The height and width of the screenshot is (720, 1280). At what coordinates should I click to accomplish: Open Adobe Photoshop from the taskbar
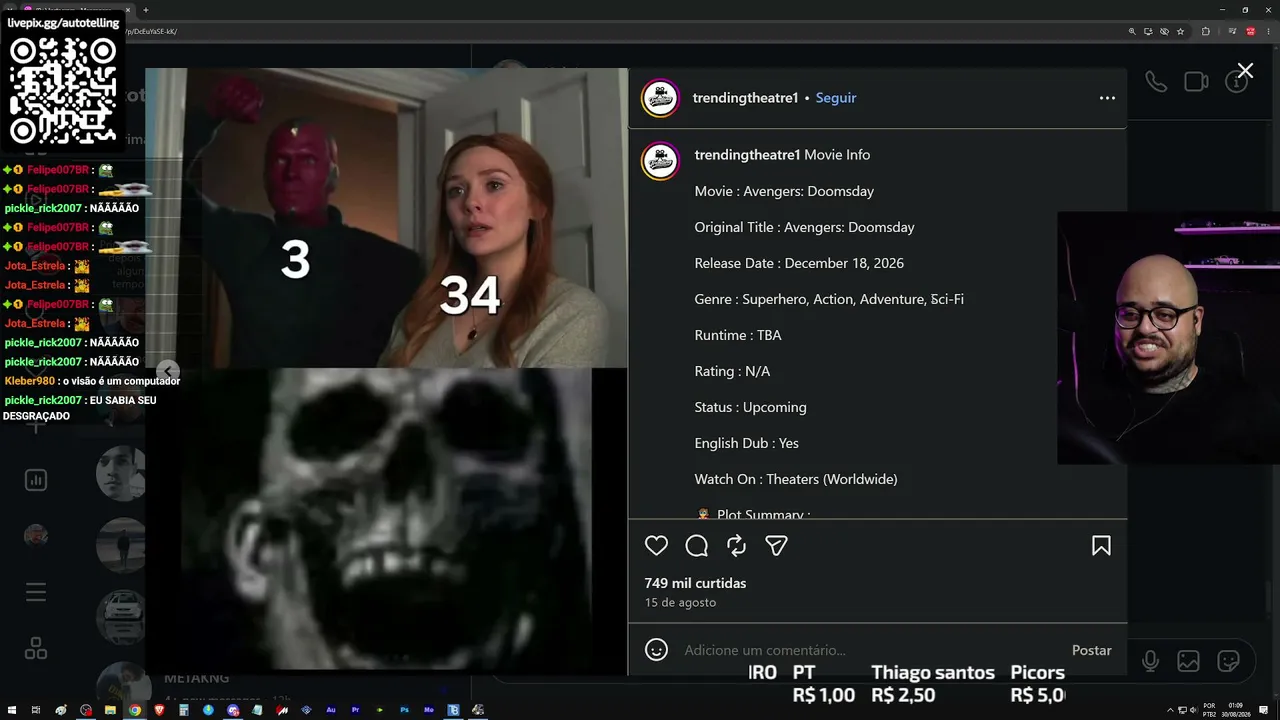[x=404, y=710]
